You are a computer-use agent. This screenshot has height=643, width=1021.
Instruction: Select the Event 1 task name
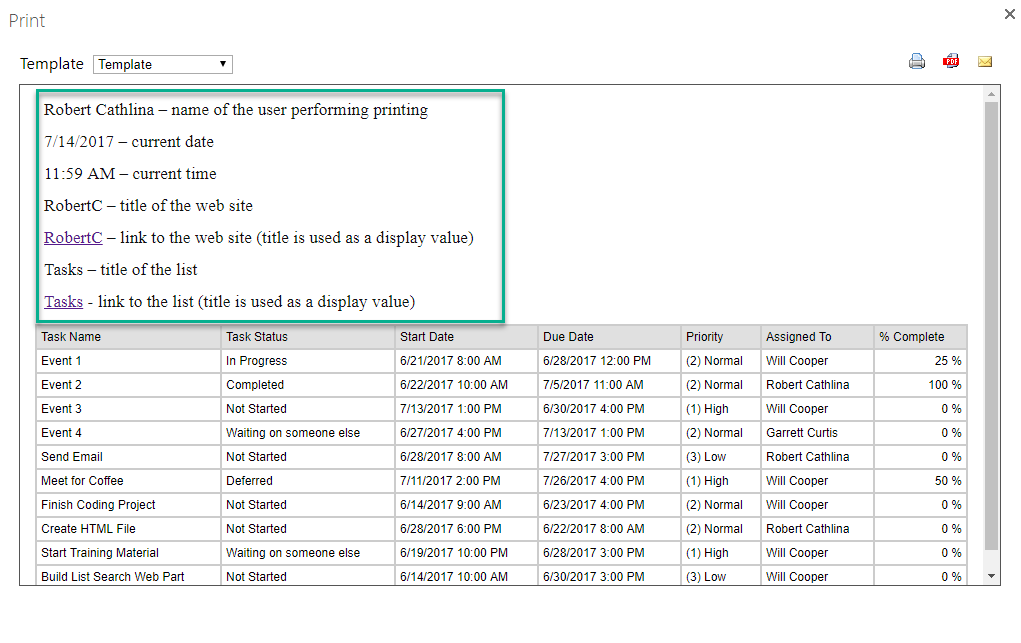point(61,361)
